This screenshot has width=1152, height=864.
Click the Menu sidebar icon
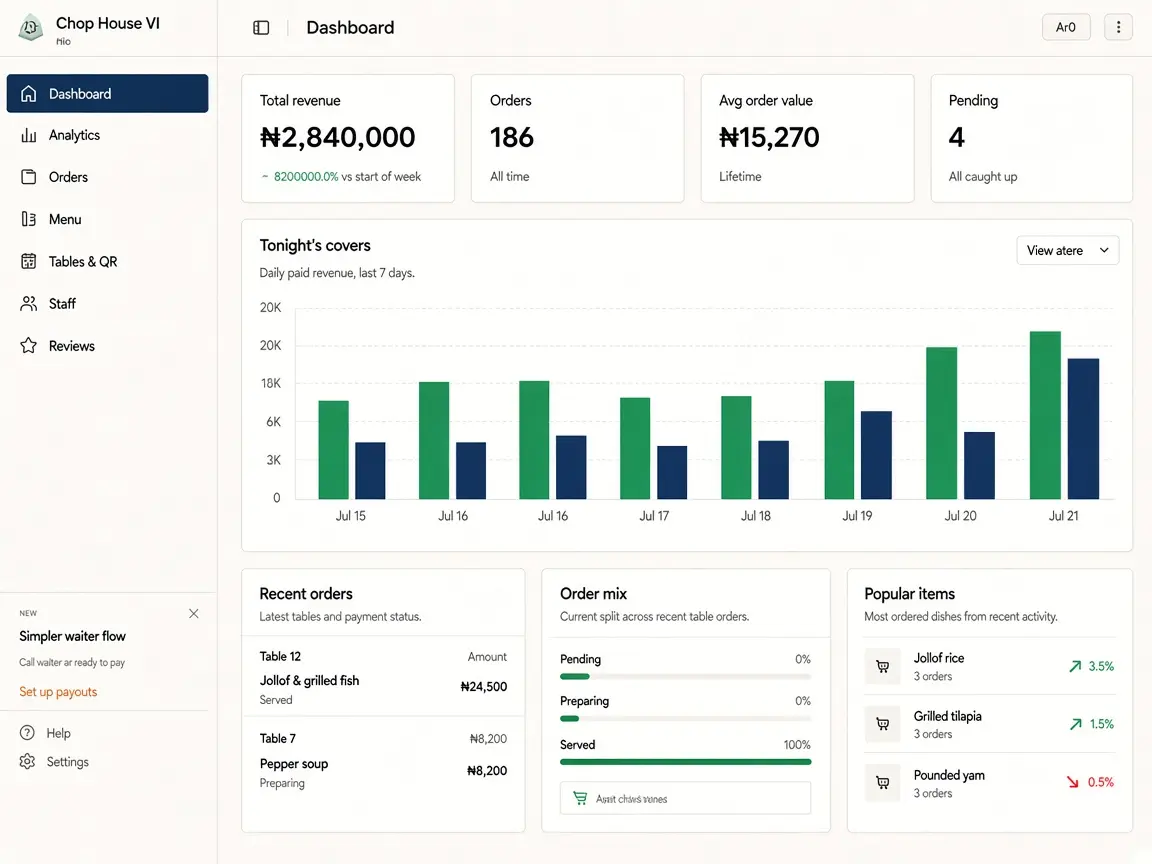pyautogui.click(x=29, y=219)
